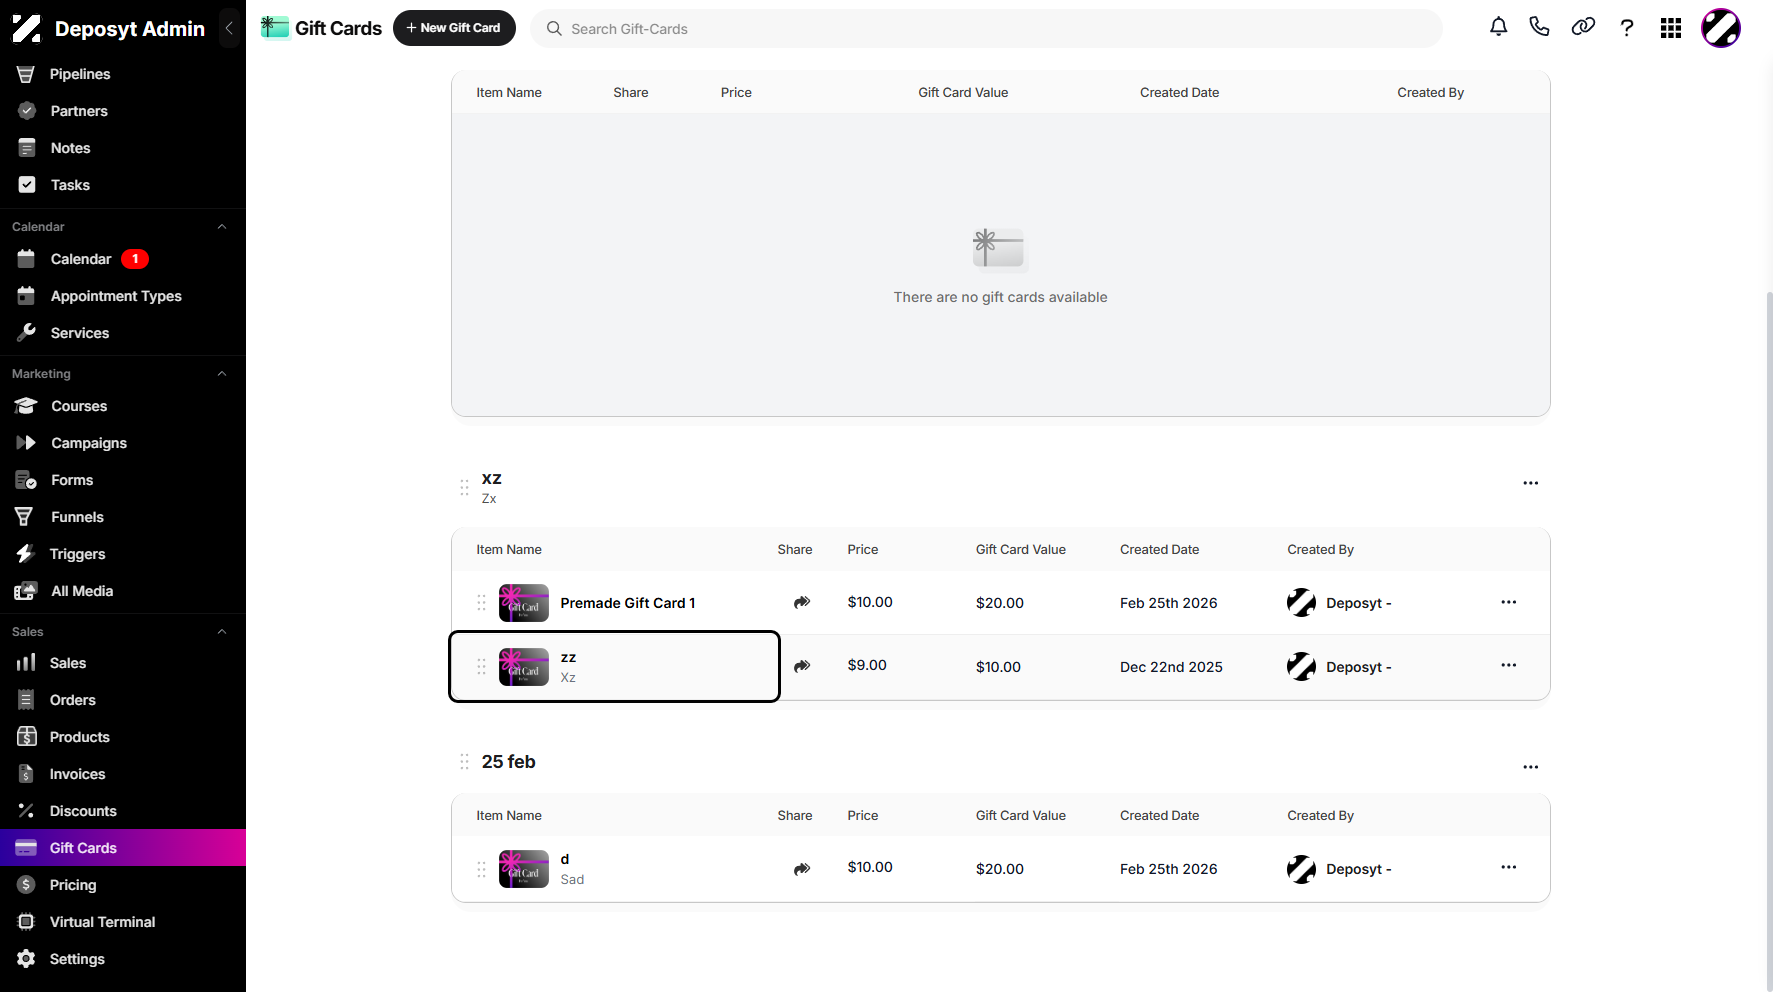This screenshot has width=1773, height=992.
Task: Collapse the sidebar with the chevron arrow
Action: point(229,28)
